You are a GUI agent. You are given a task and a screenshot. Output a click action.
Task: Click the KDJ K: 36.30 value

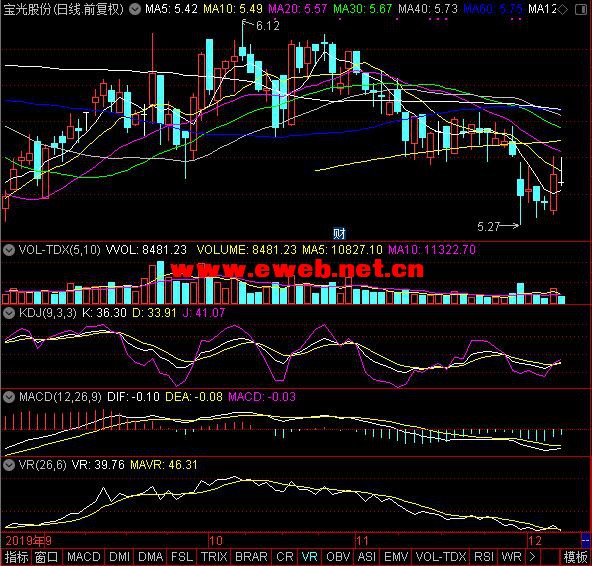(104, 313)
